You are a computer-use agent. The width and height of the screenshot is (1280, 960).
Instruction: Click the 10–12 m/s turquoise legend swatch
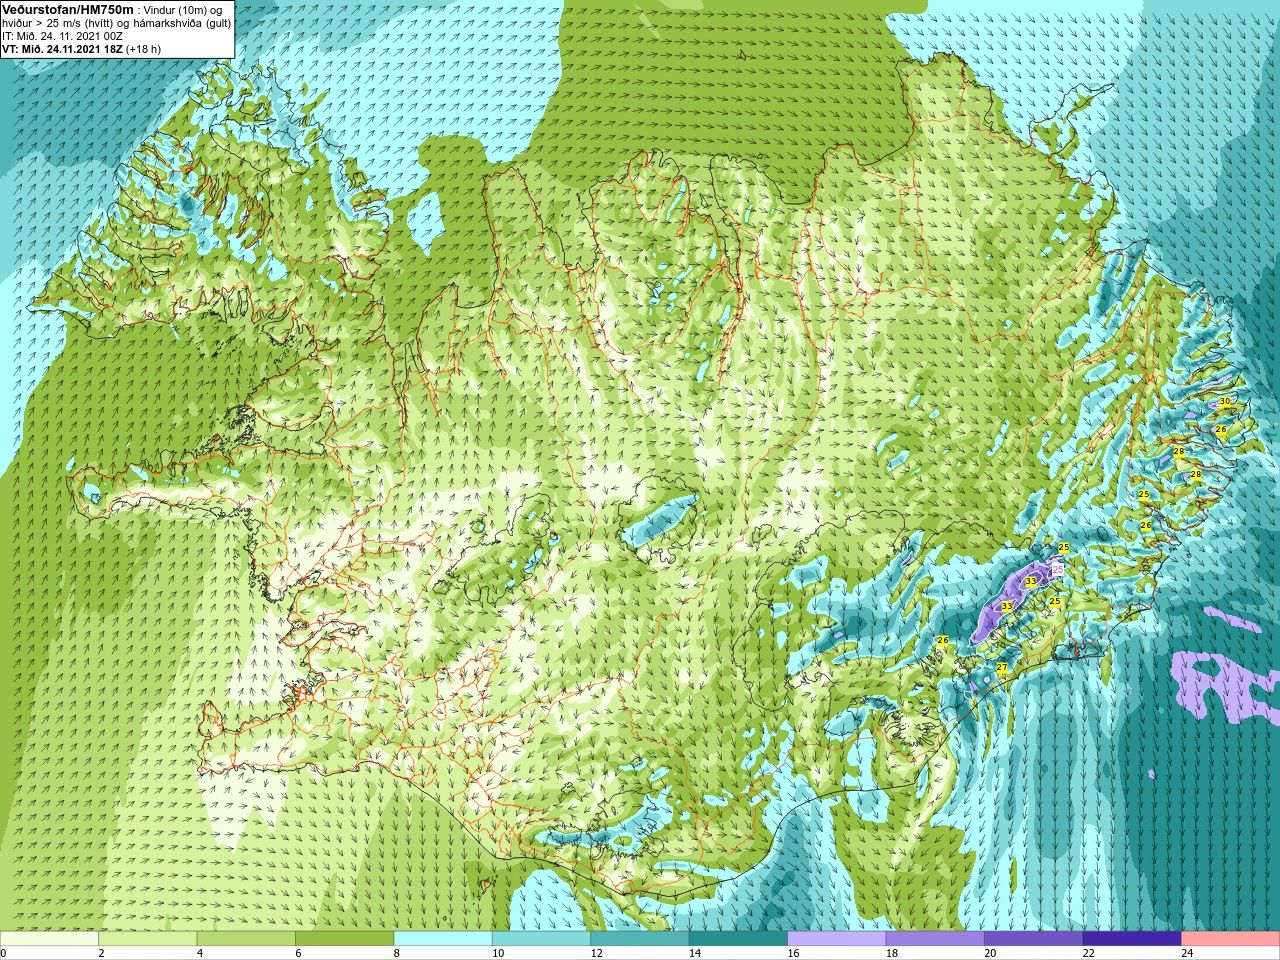click(542, 938)
